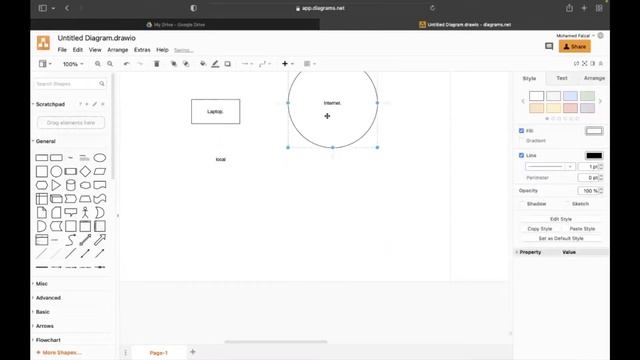Click the Paste Style button
This screenshot has height=360, width=640.
click(x=582, y=229)
